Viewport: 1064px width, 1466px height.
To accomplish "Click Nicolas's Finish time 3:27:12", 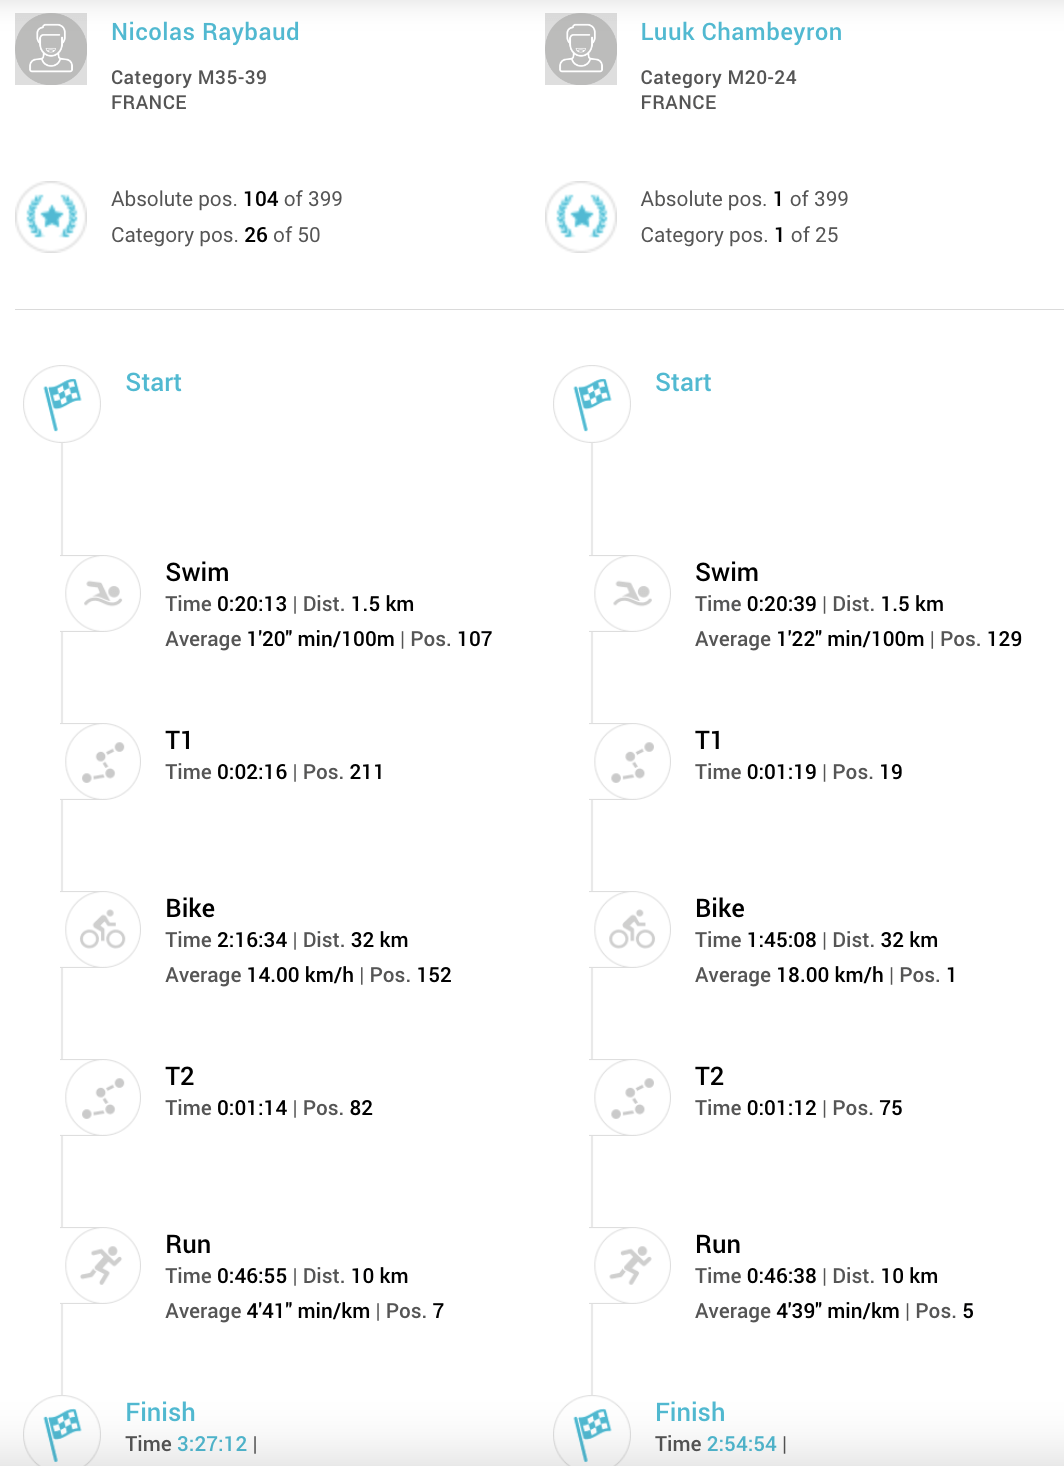I will tap(212, 1444).
